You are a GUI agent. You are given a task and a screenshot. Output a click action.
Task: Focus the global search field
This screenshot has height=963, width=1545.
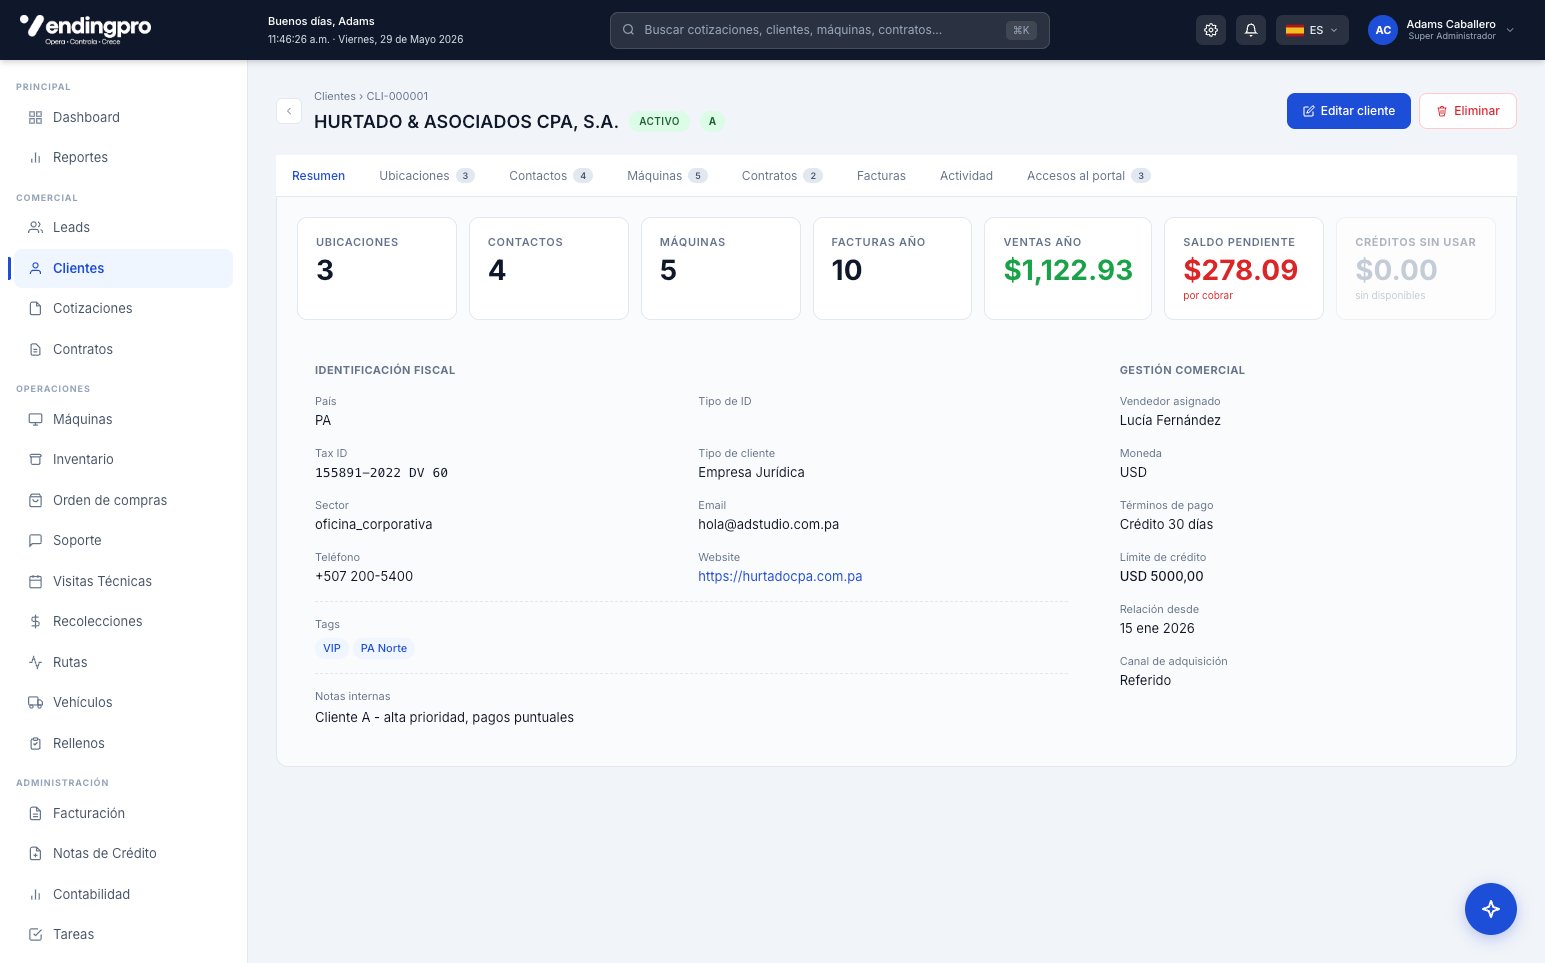(829, 30)
